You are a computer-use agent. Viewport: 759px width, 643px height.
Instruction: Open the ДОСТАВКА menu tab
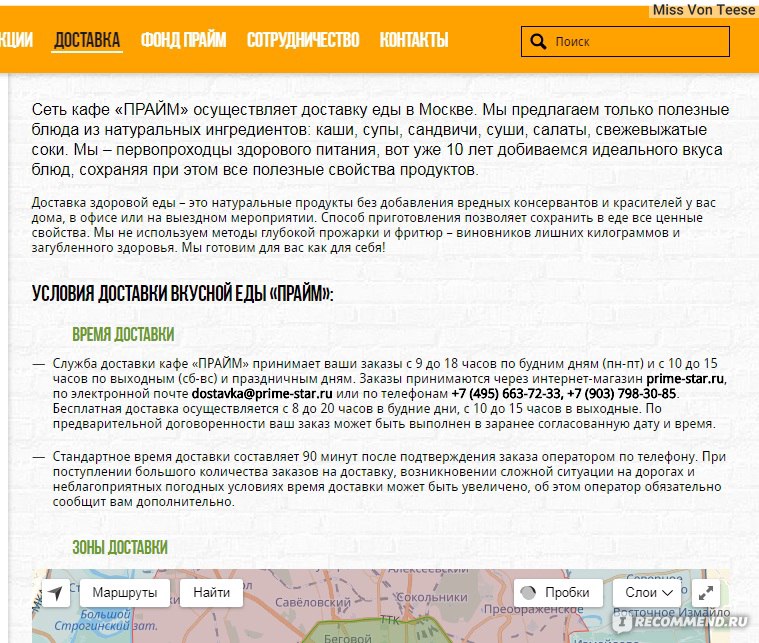coord(87,40)
